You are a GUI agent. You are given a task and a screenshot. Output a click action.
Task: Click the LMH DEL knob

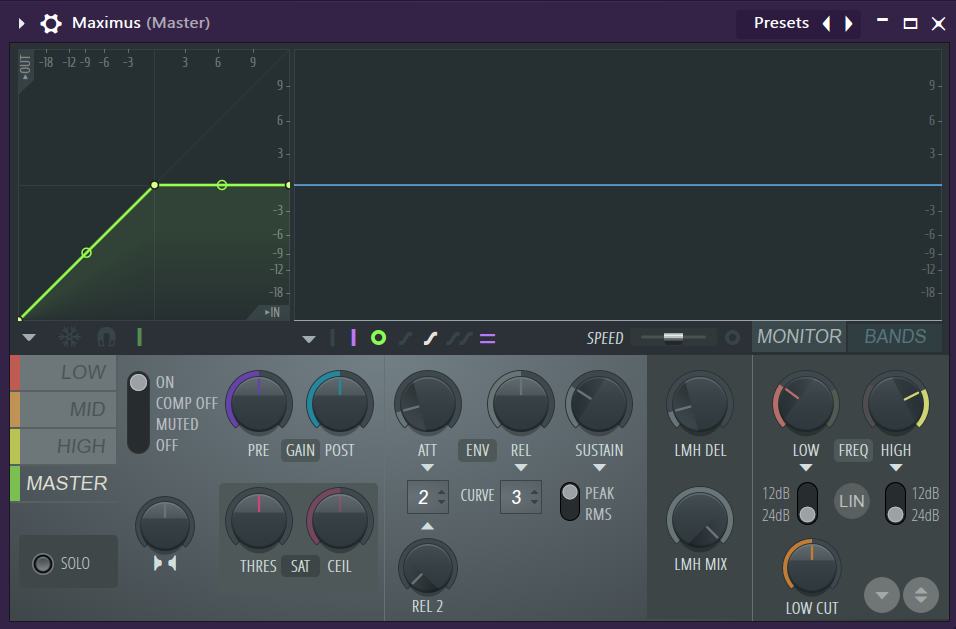click(699, 403)
